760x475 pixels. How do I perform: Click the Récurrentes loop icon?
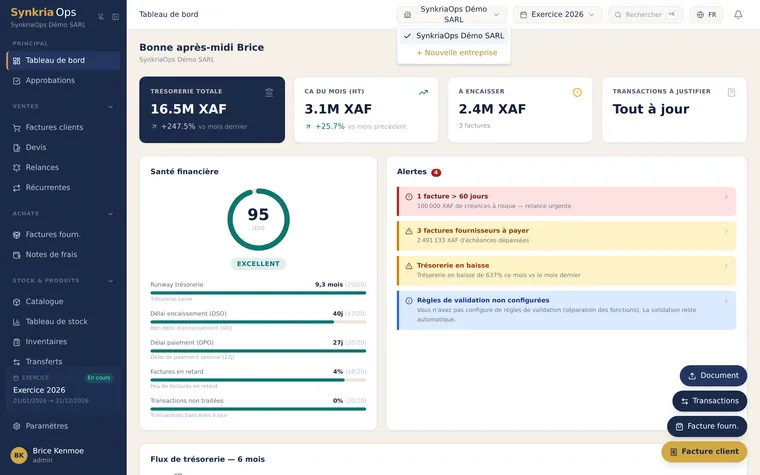[16, 188]
